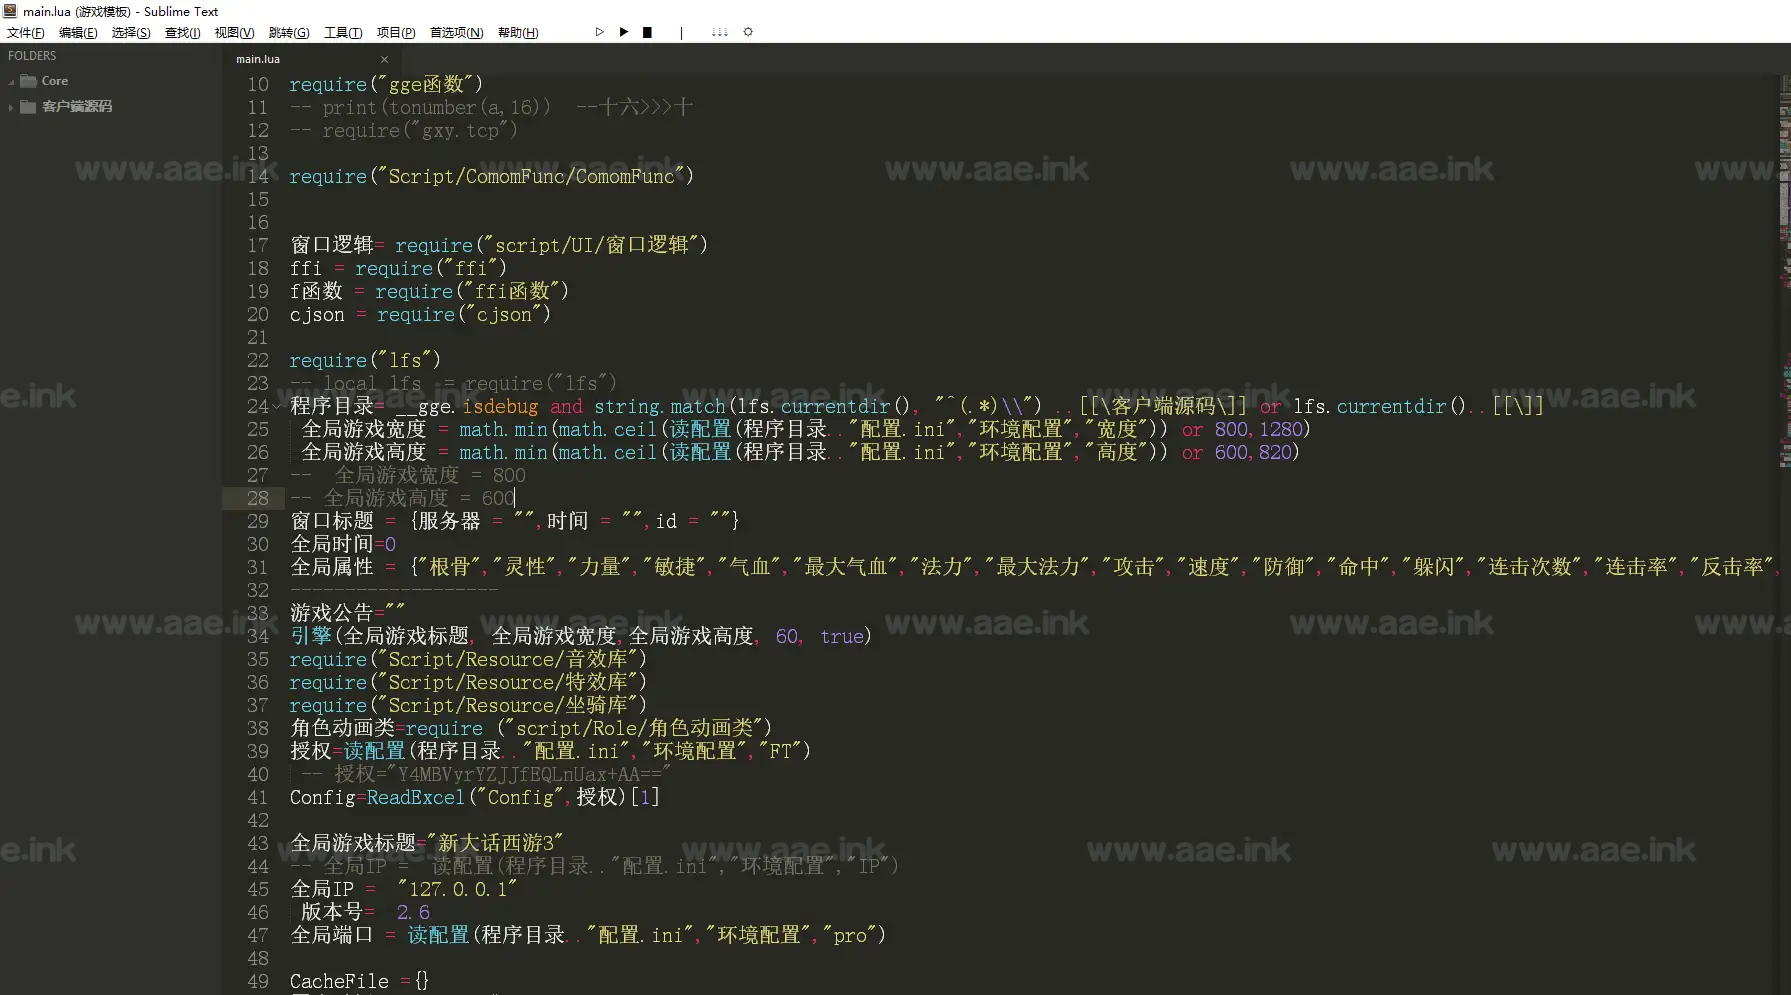Click the black stop square icon
1791x995 pixels.
pos(647,32)
